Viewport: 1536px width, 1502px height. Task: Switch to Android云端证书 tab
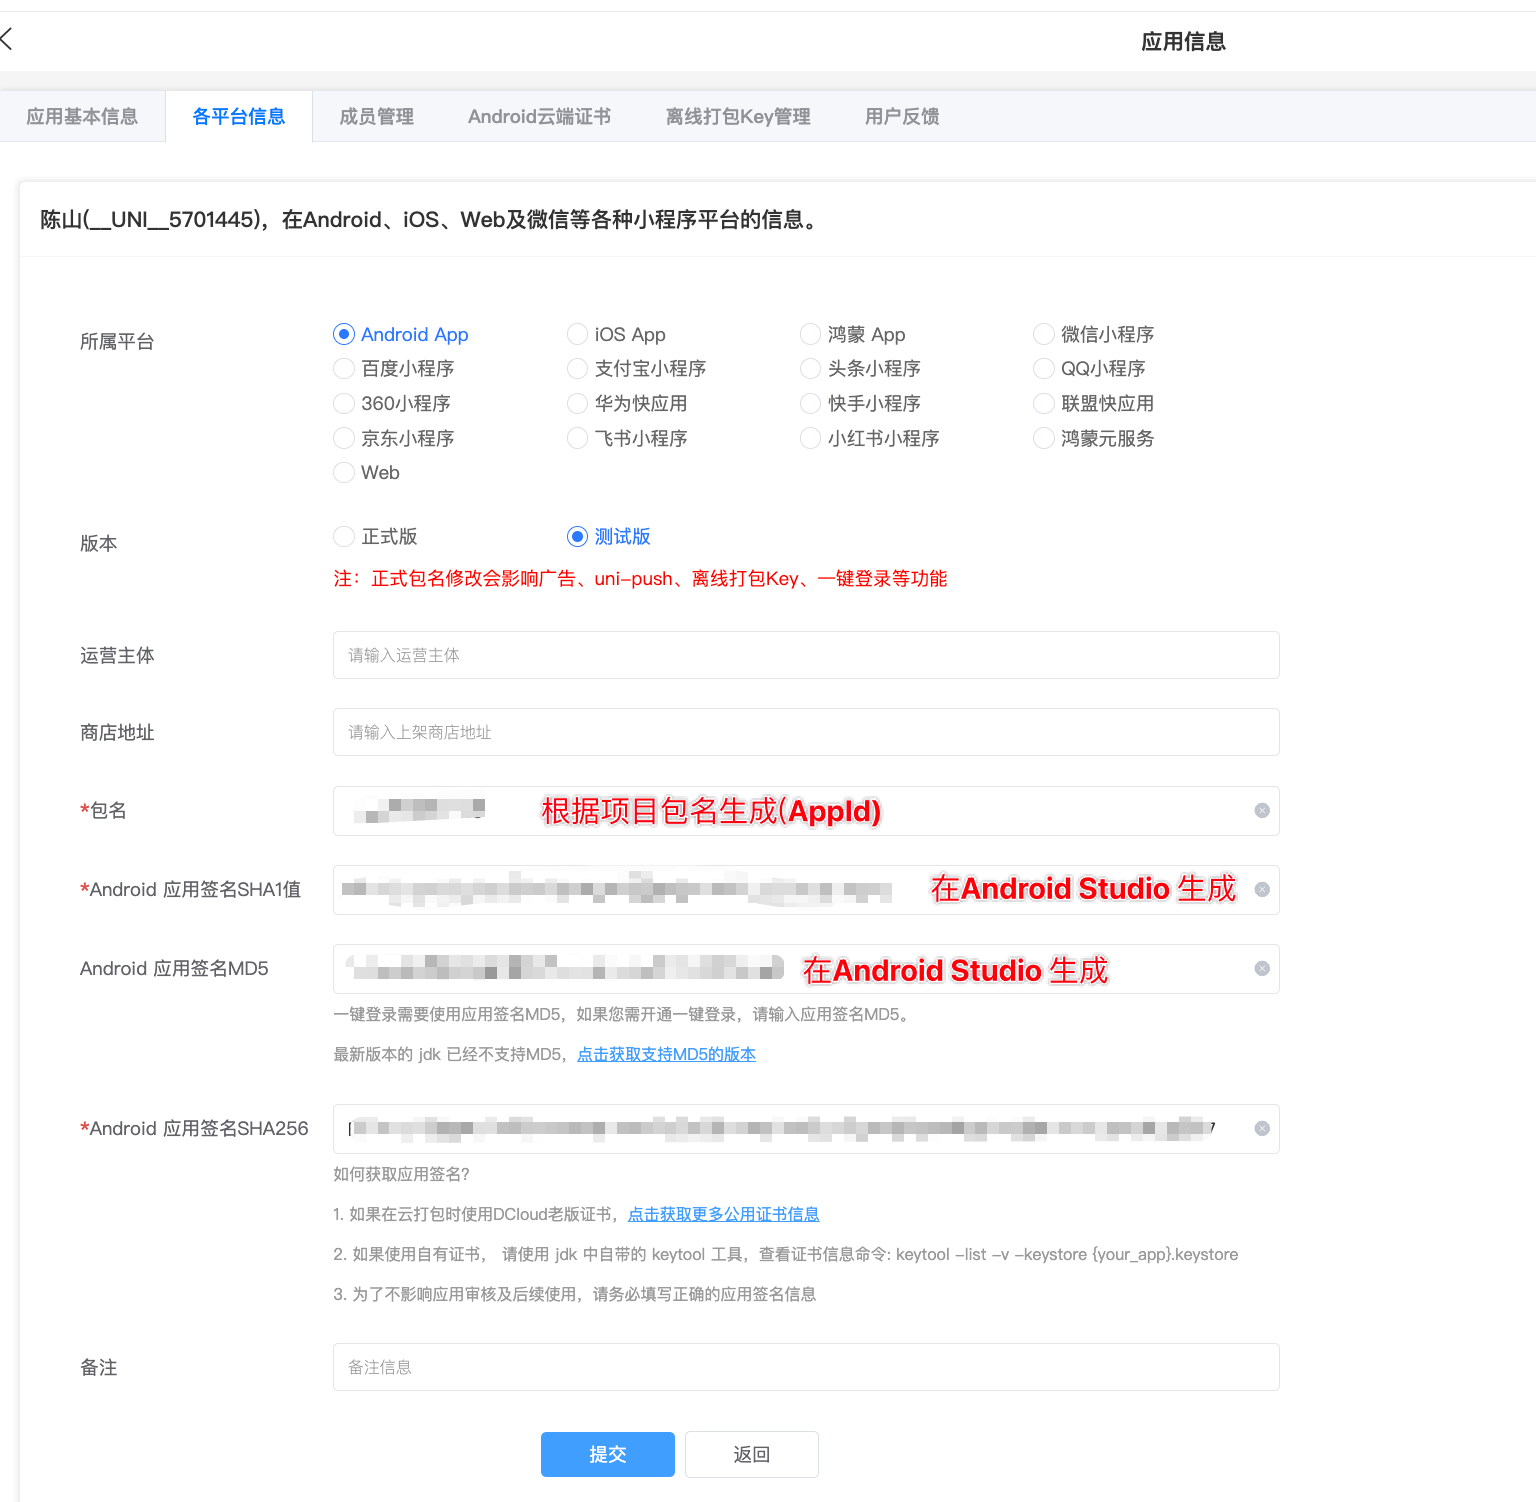[539, 116]
